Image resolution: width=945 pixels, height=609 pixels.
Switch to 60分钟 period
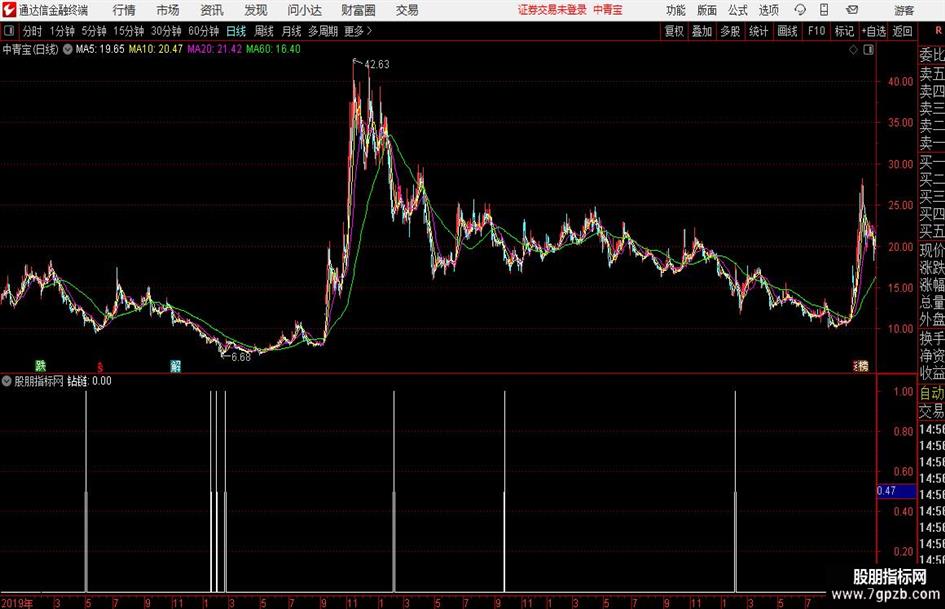tap(204, 31)
